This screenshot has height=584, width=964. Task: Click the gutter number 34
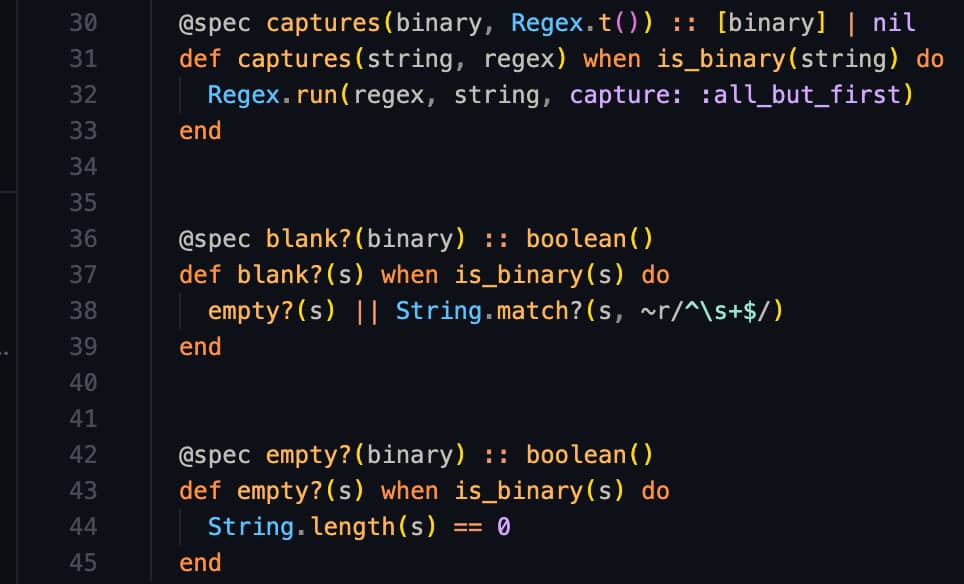click(x=83, y=167)
